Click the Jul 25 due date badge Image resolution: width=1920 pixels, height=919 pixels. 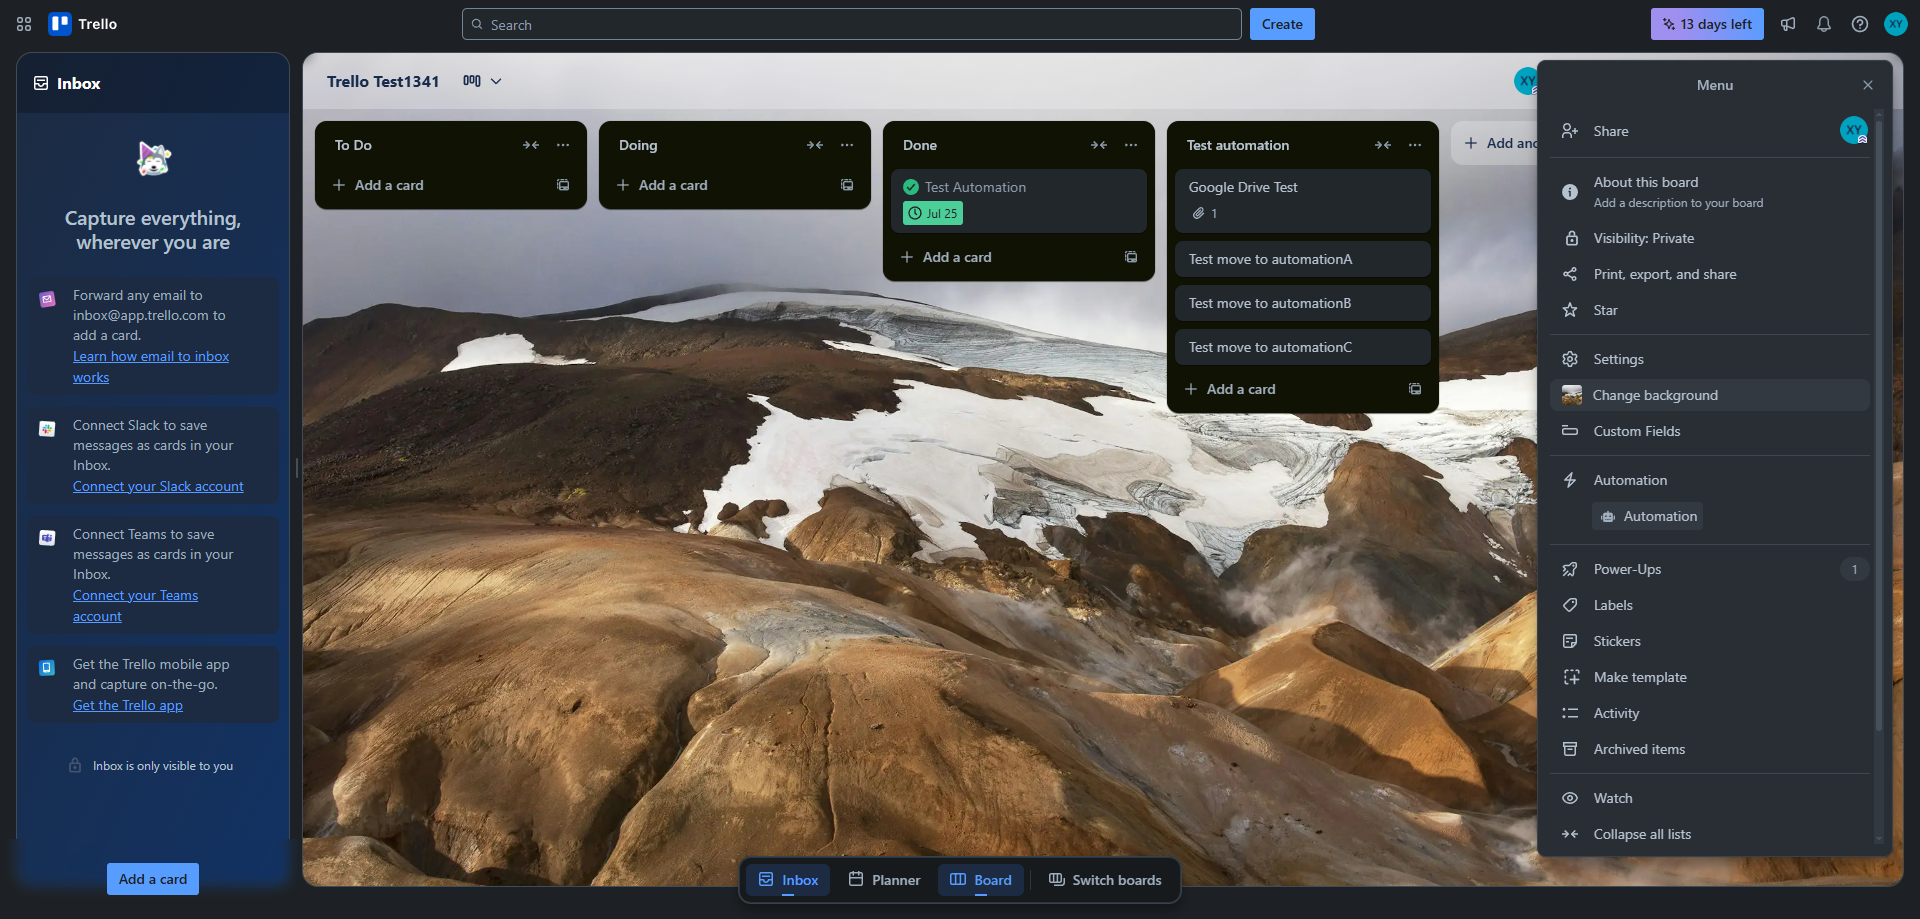933,213
